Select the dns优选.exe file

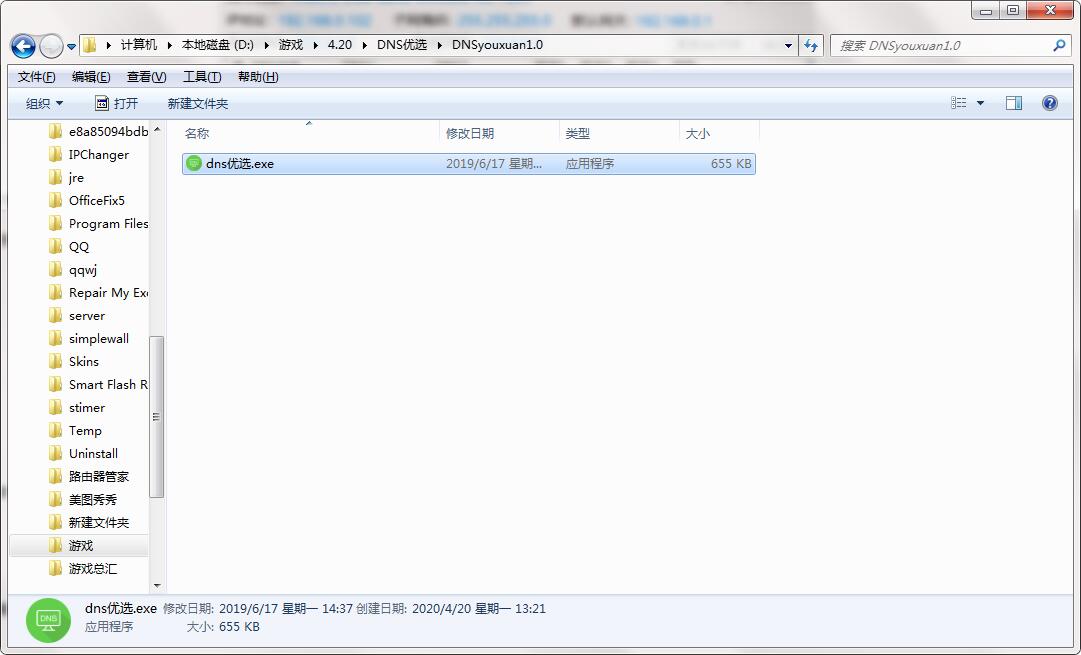point(469,163)
